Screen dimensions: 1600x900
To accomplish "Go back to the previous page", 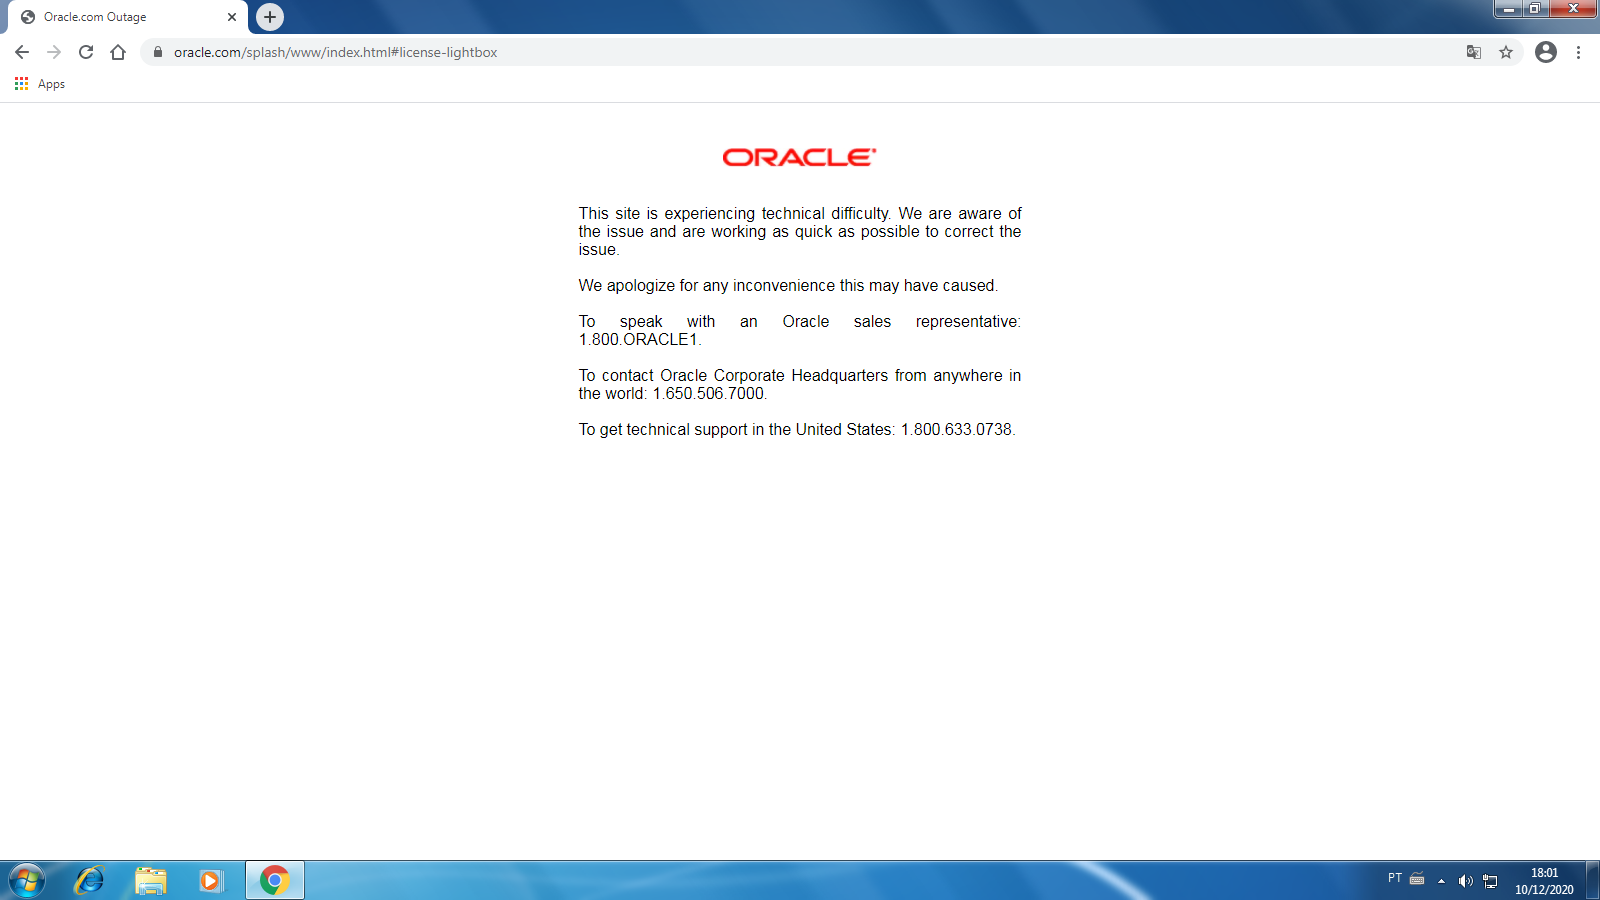I will coord(22,52).
